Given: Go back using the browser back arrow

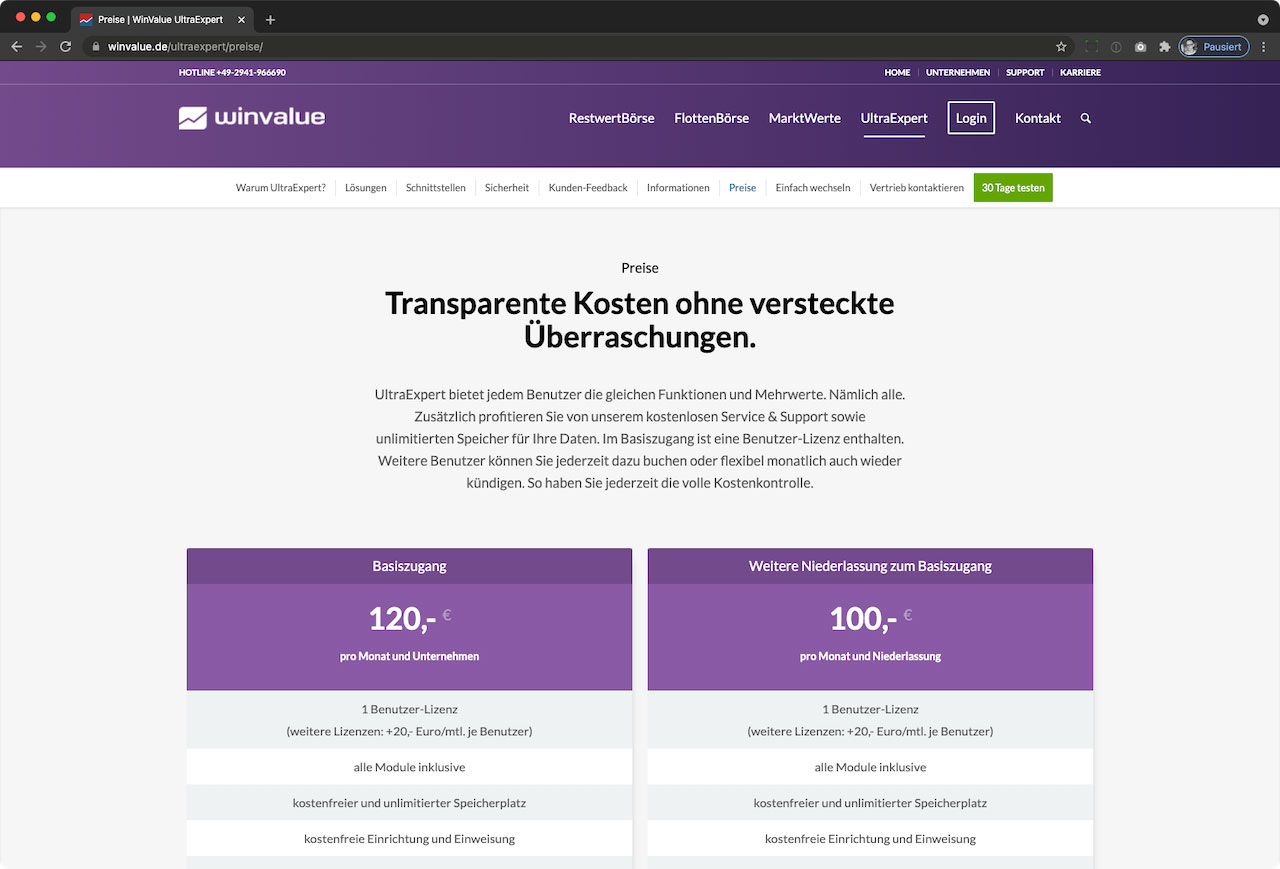Looking at the screenshot, I should 17,46.
